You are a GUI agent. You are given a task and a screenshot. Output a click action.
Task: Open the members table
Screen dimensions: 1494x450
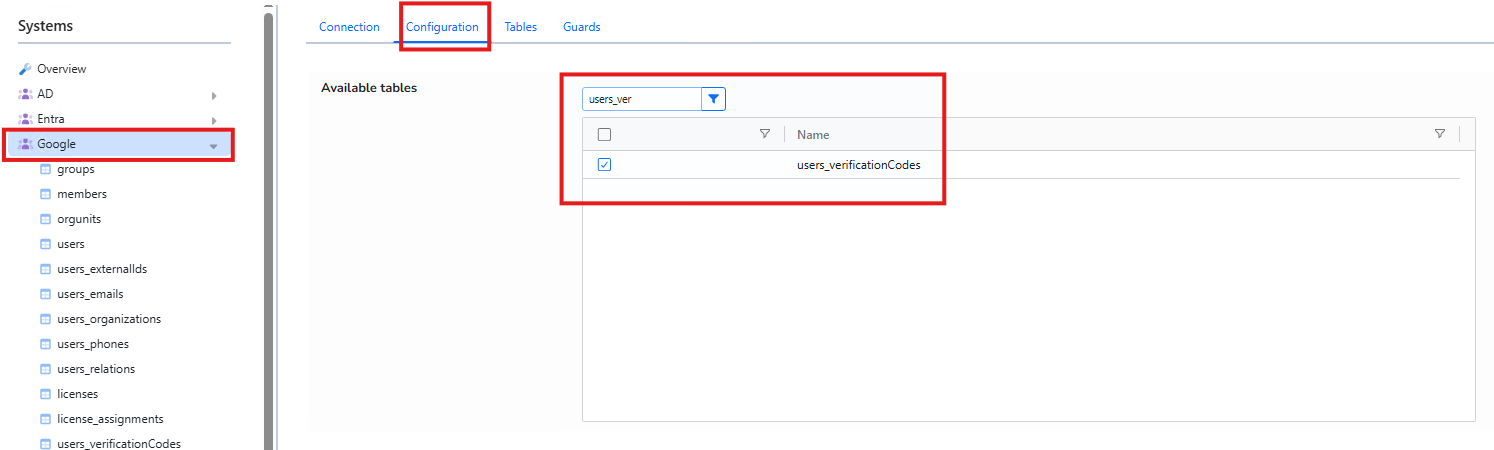click(x=82, y=194)
